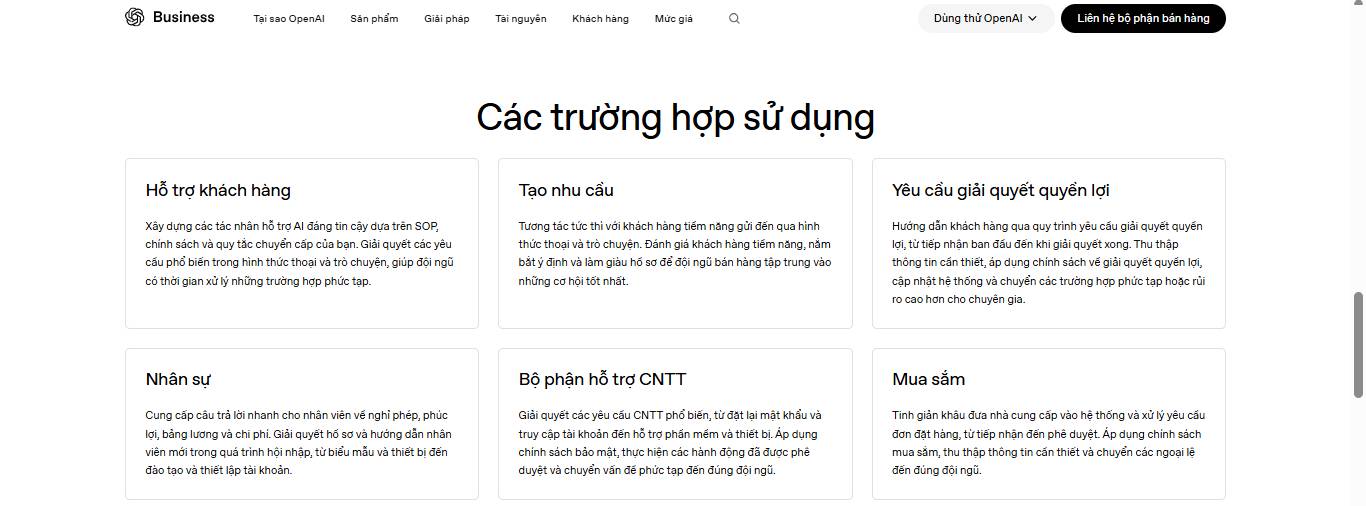Select the Mua sắm card title
Viewport: 1366px width, 506px height.
pos(929,379)
